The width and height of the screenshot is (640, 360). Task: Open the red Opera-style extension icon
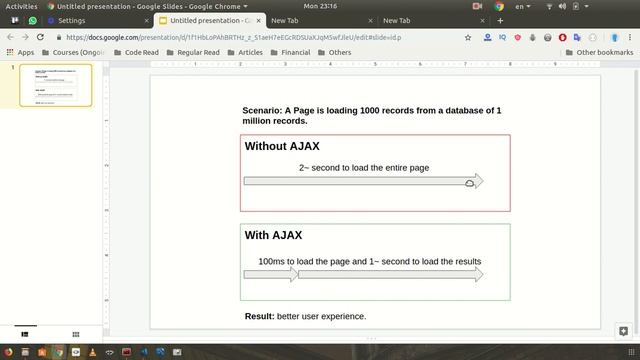[562, 38]
